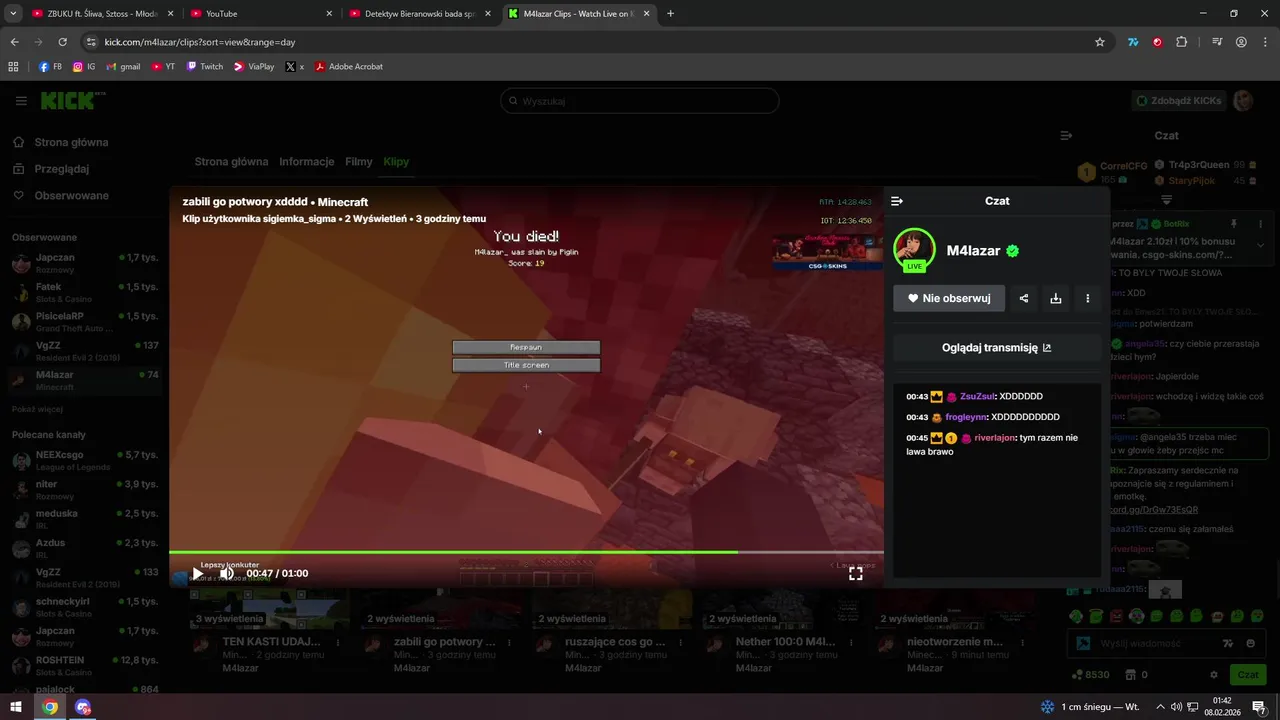Open the FB bookmark
Viewport: 1280px width, 720px height.
(x=50, y=67)
